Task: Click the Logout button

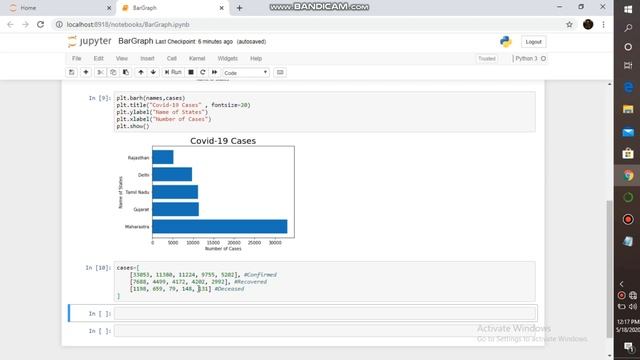Action: pos(533,42)
